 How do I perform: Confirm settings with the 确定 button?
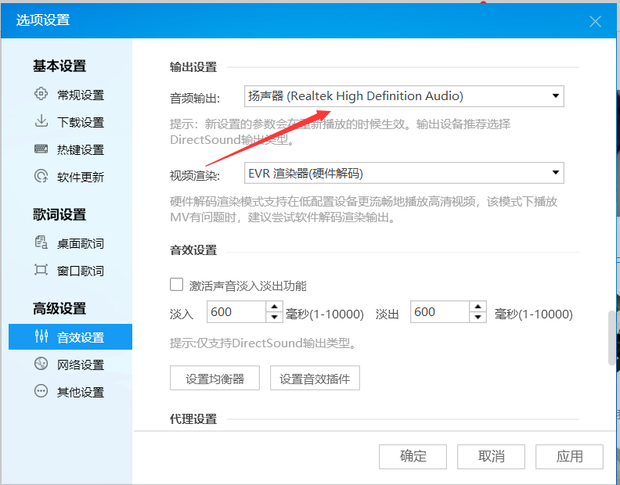click(x=413, y=456)
